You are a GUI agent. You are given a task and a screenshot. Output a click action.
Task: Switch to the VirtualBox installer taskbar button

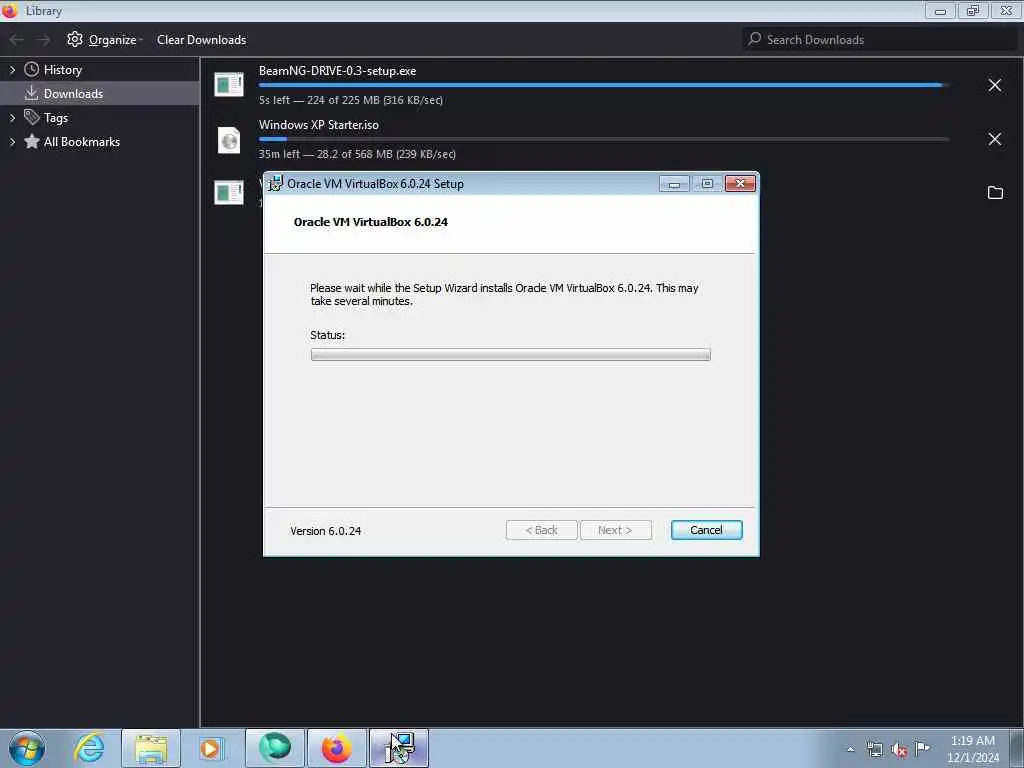pos(399,748)
